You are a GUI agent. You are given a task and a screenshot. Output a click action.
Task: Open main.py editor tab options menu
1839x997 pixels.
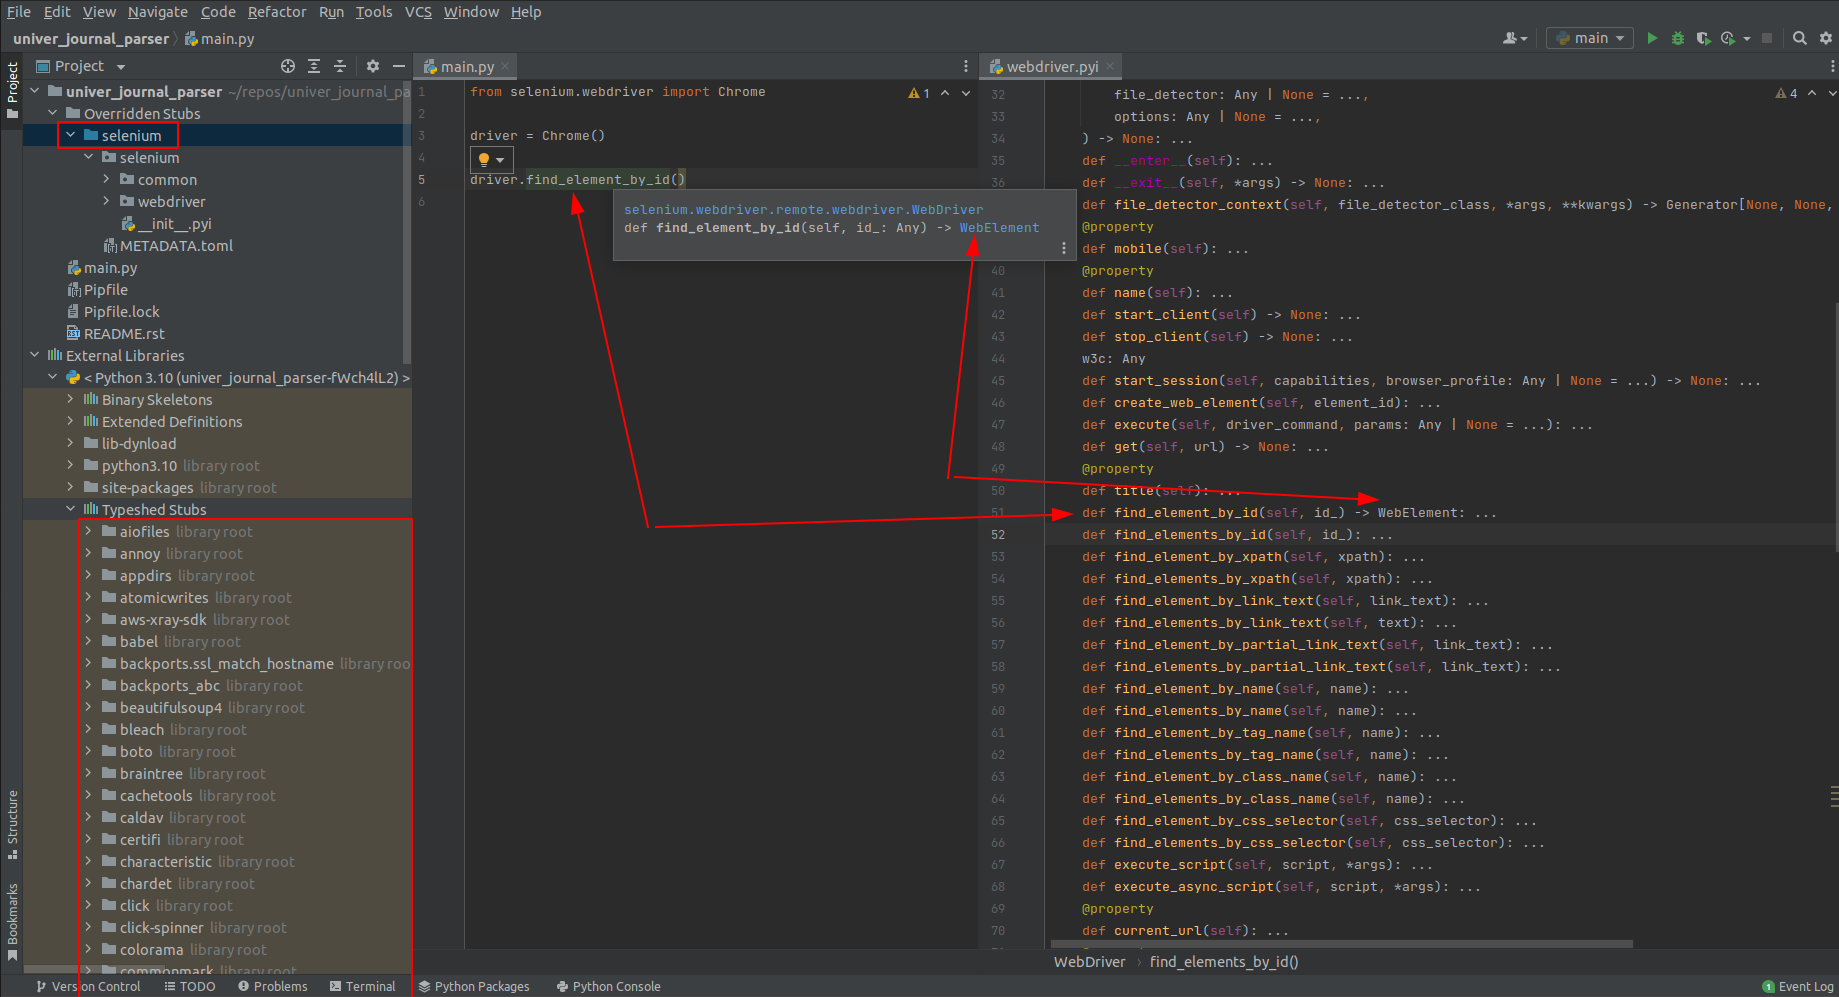click(966, 66)
